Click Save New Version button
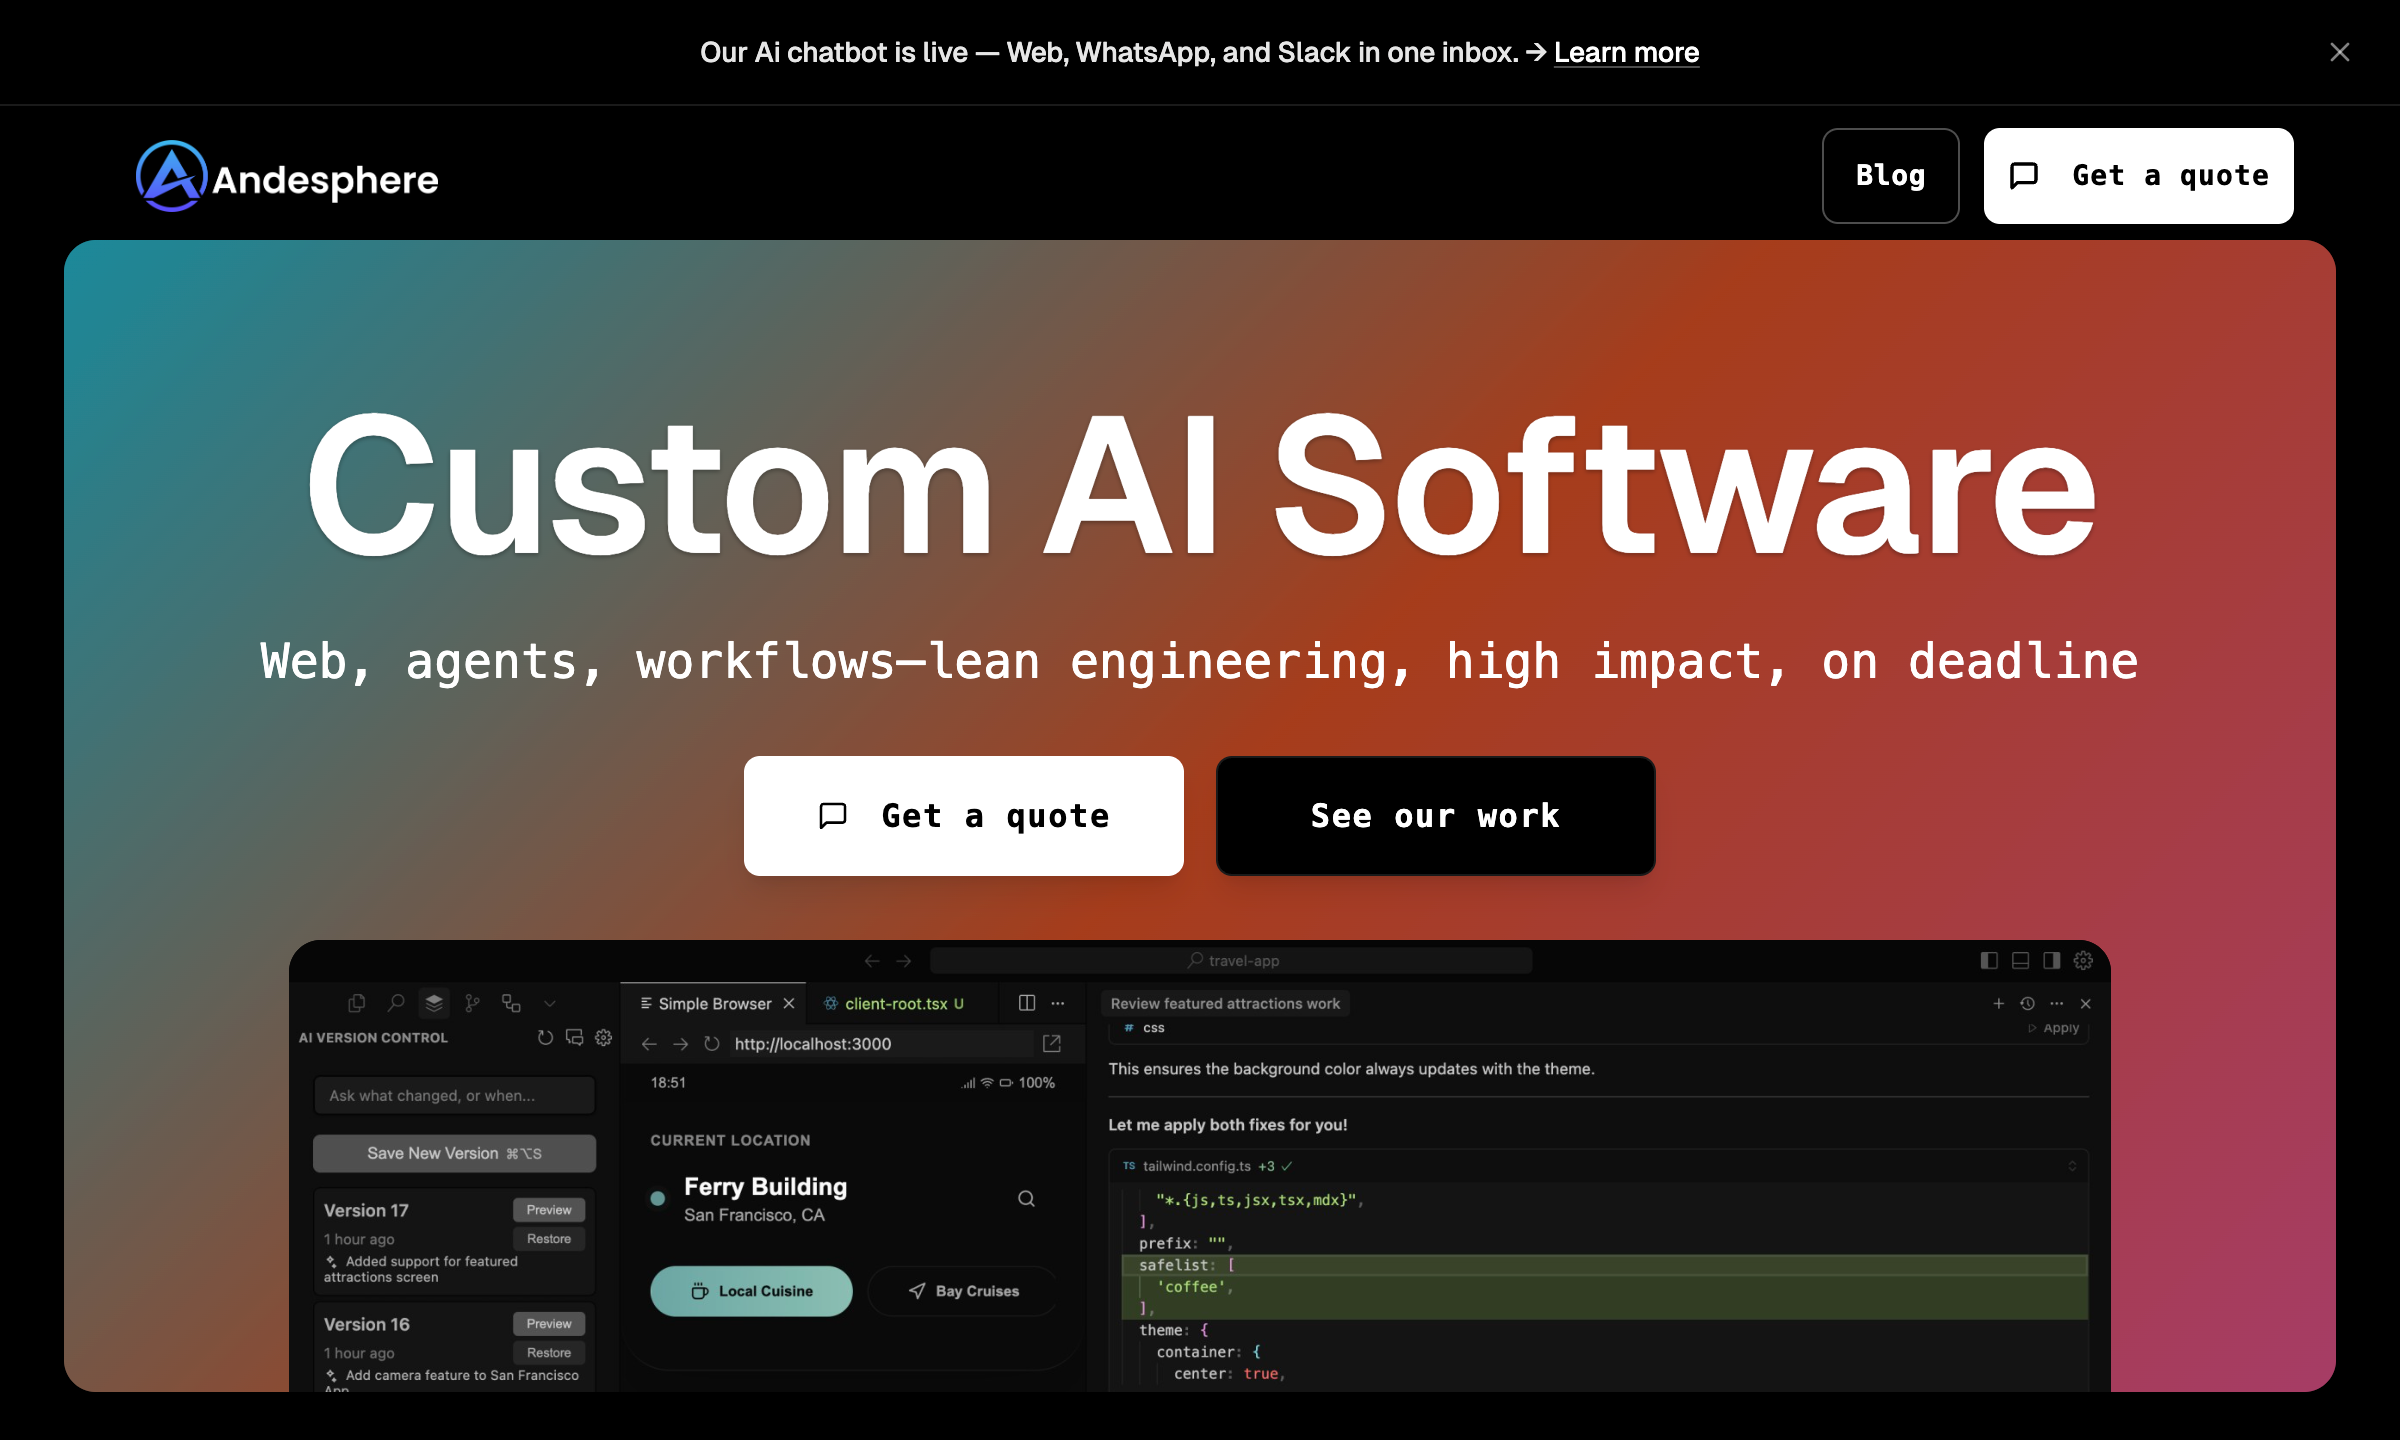 click(455, 1153)
